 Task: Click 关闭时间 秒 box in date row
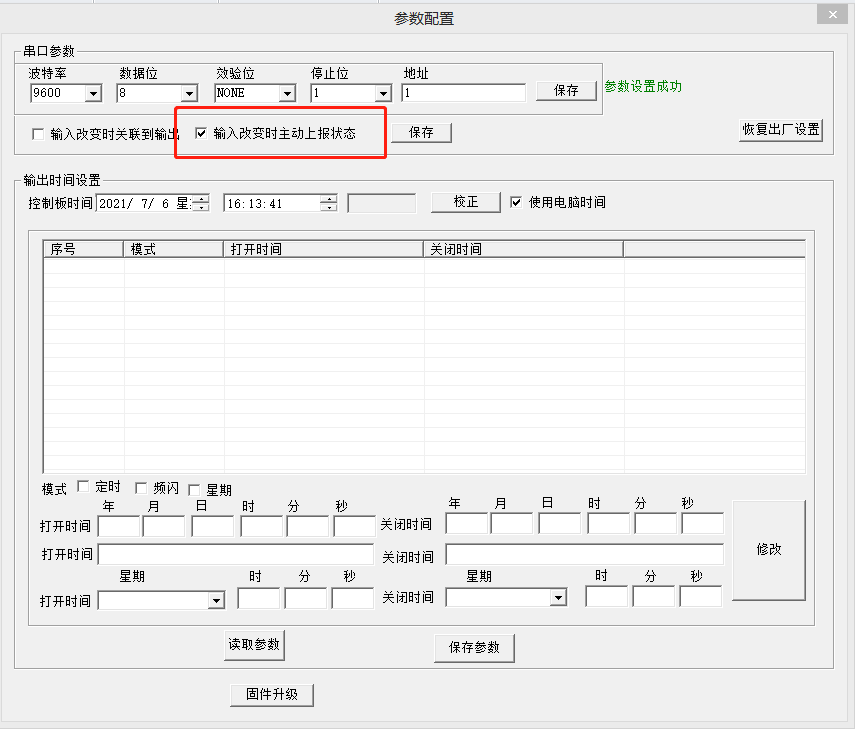pyautogui.click(x=702, y=523)
